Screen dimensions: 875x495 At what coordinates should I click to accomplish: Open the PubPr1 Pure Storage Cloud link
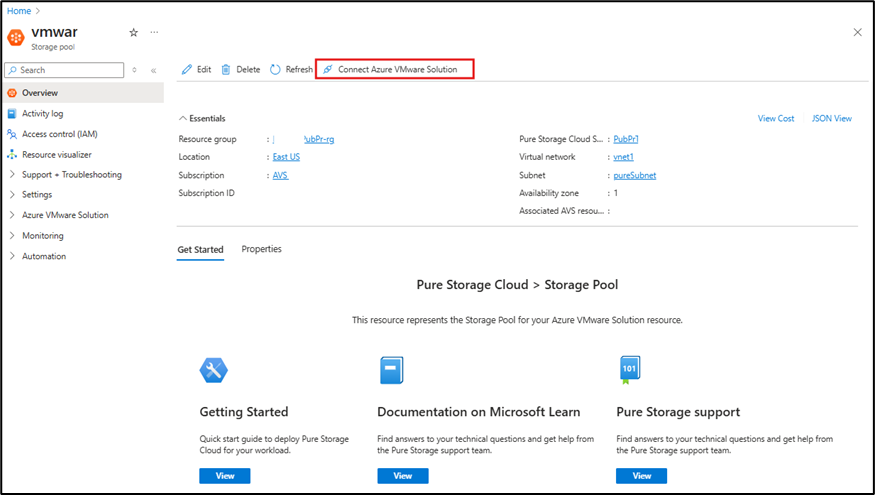click(626, 139)
